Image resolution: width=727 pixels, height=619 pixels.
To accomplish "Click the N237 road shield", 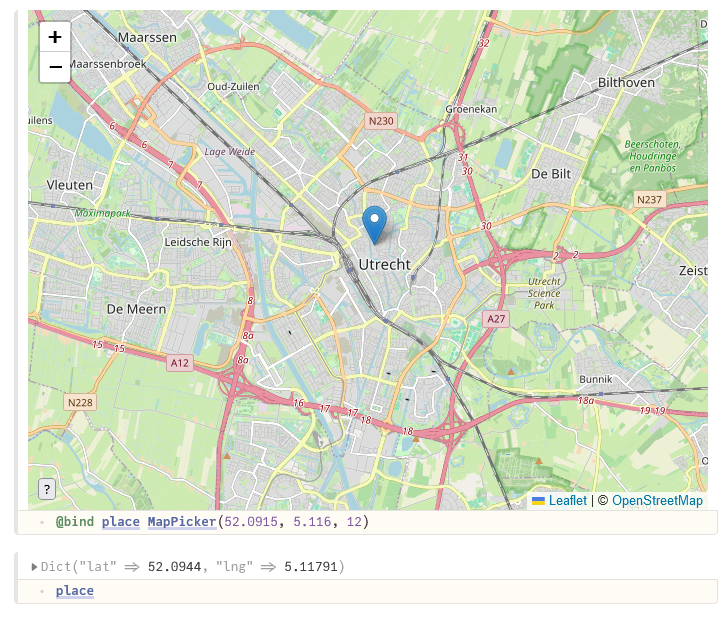I will (x=649, y=199).
